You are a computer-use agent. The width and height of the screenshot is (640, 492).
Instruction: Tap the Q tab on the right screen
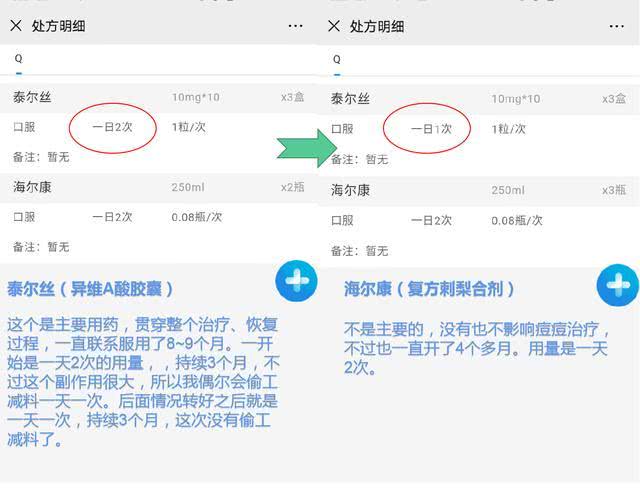(337, 60)
